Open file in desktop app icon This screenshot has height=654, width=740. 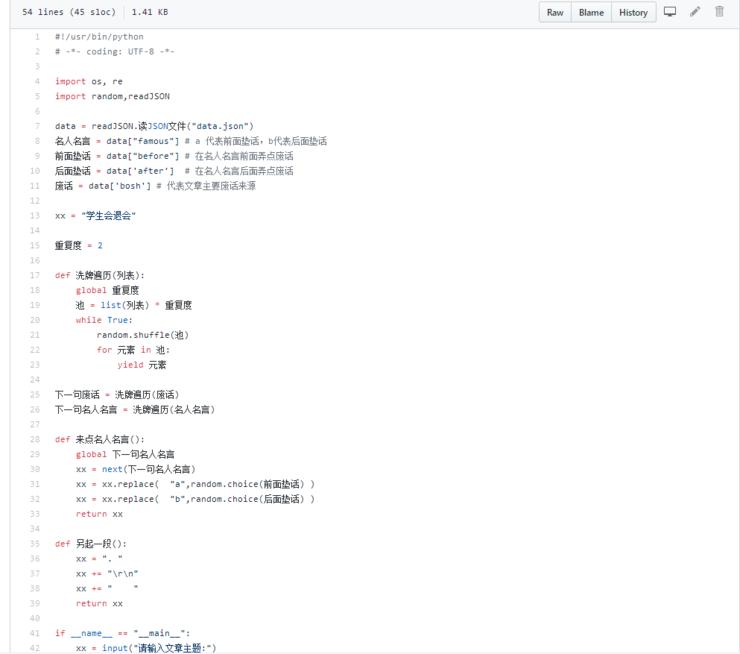tap(670, 12)
